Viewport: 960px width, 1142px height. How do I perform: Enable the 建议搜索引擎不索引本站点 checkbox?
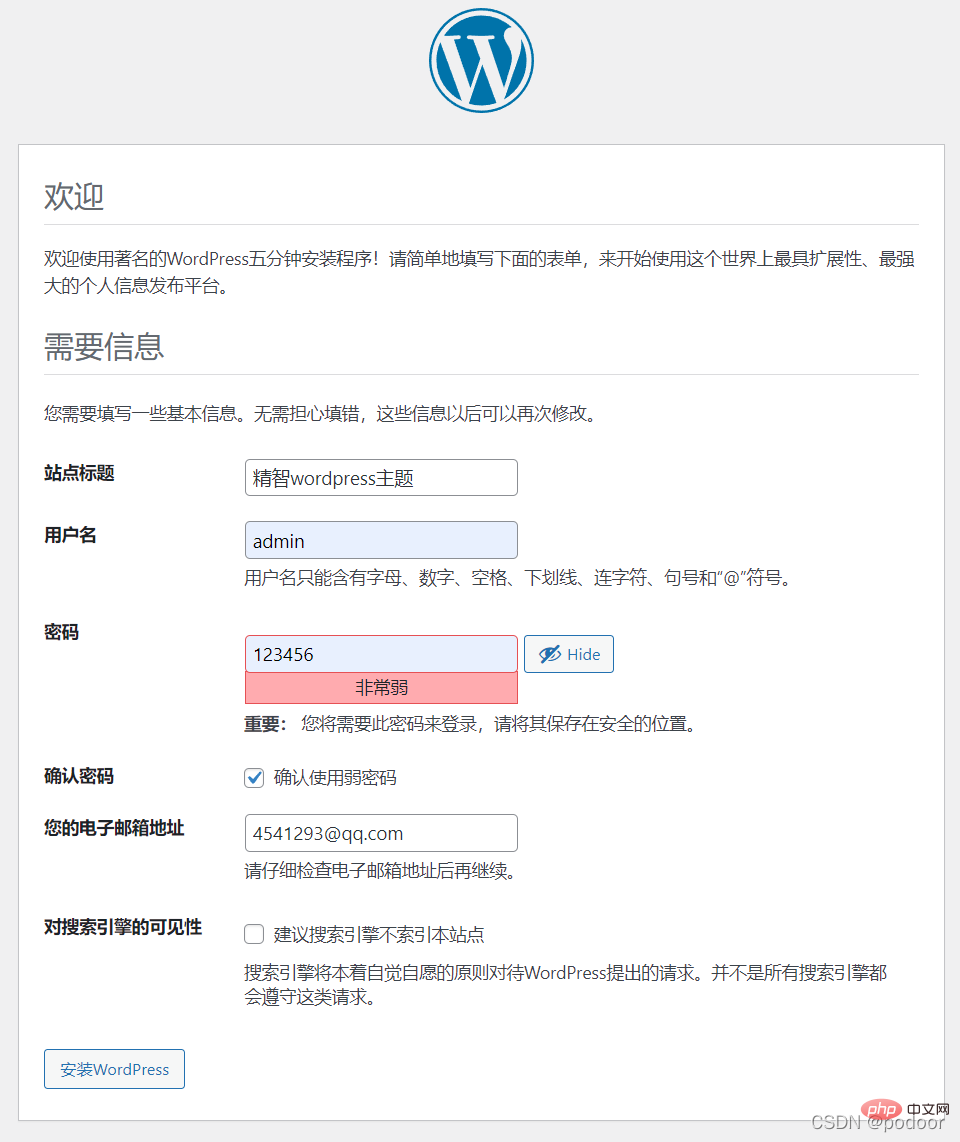click(254, 934)
